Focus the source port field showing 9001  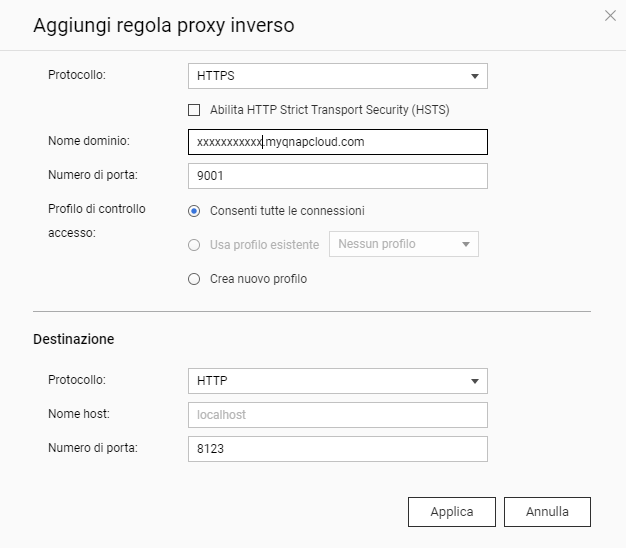(x=337, y=176)
